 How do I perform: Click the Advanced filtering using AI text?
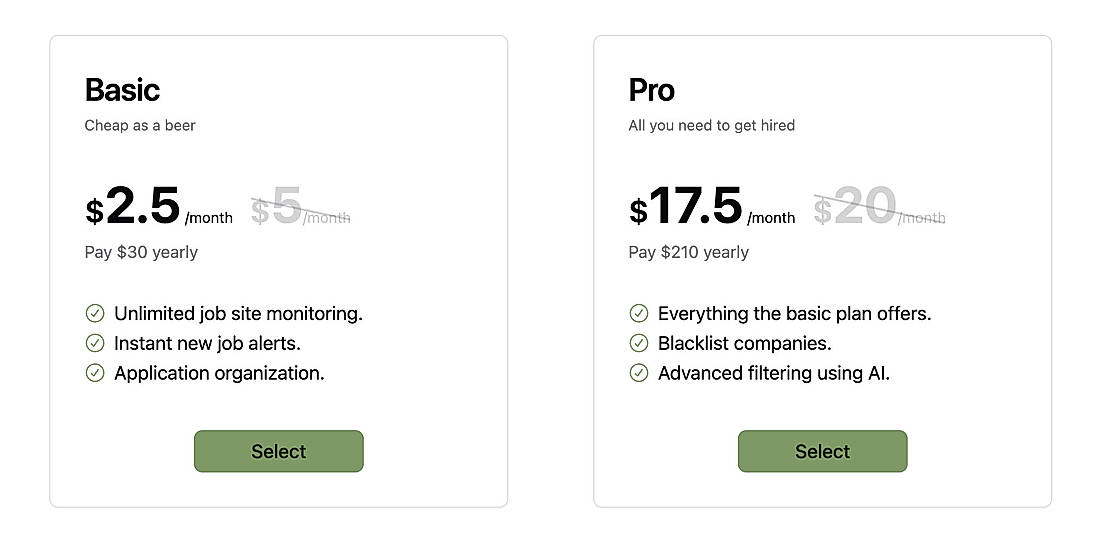(773, 373)
